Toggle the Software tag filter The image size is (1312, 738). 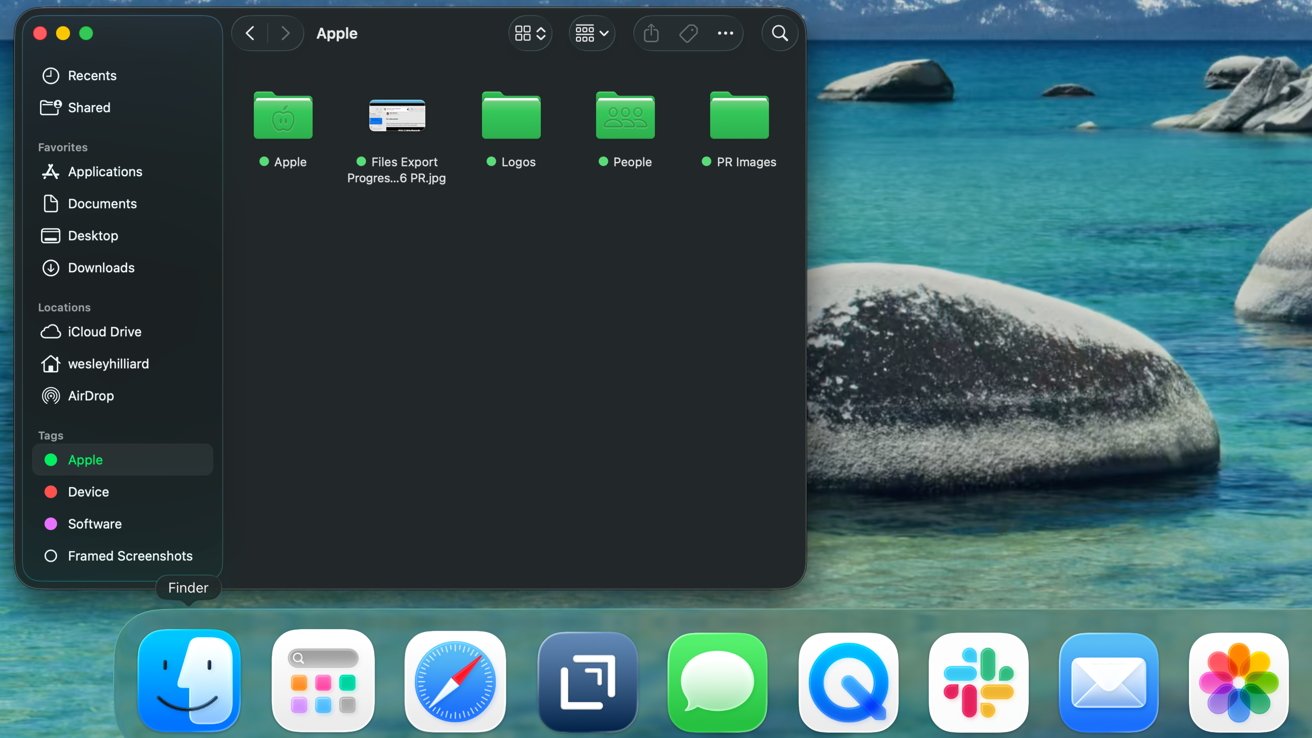[95, 523]
